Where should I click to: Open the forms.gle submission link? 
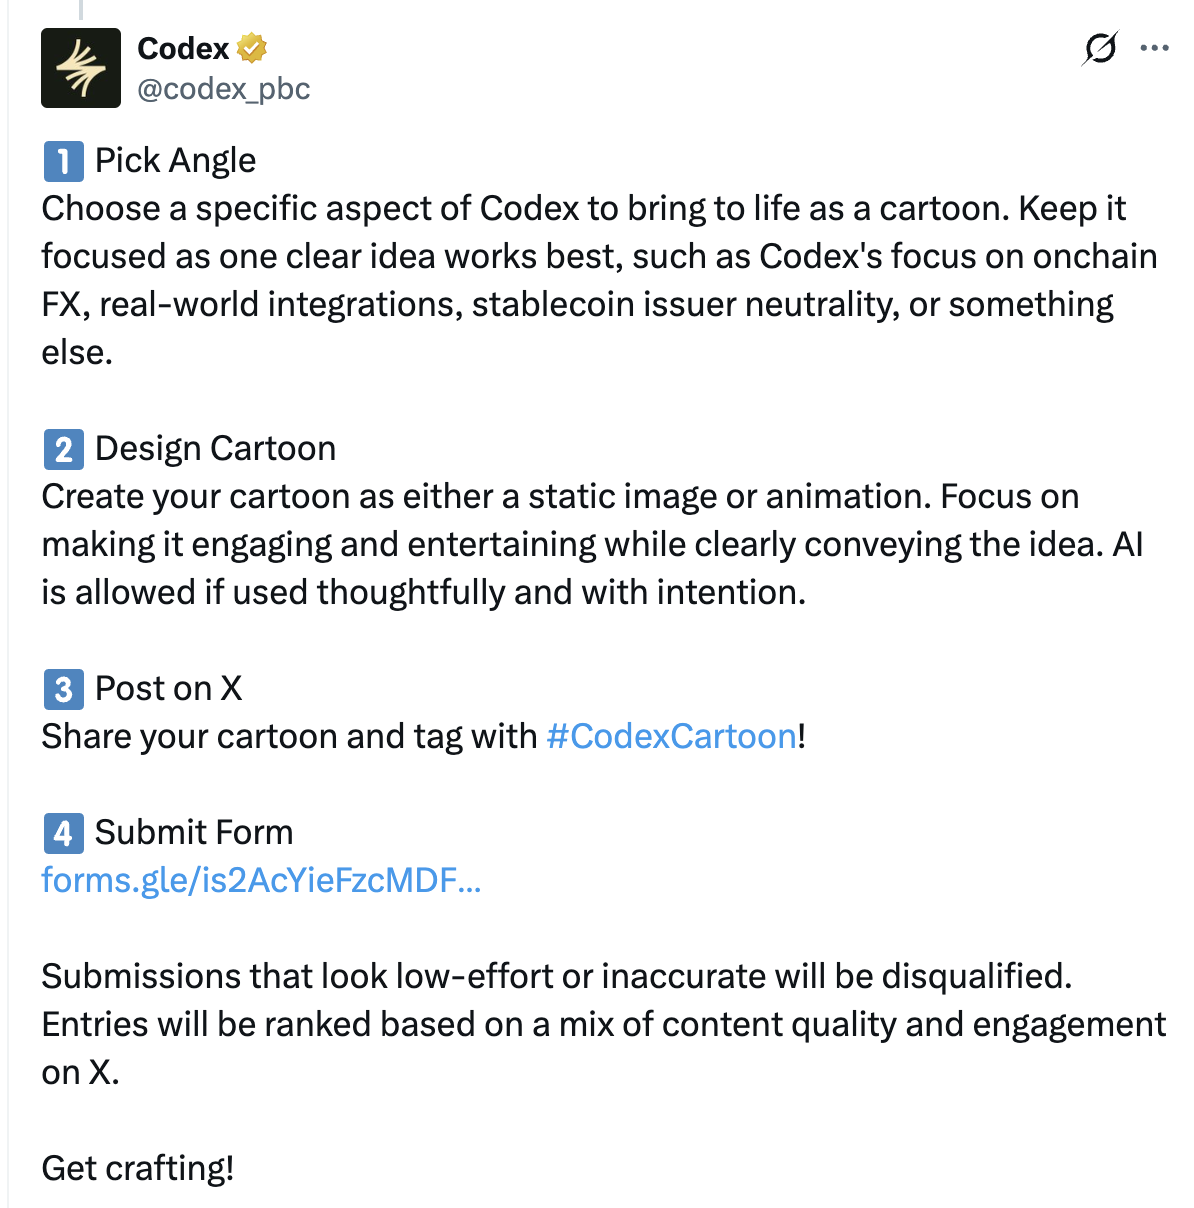261,881
